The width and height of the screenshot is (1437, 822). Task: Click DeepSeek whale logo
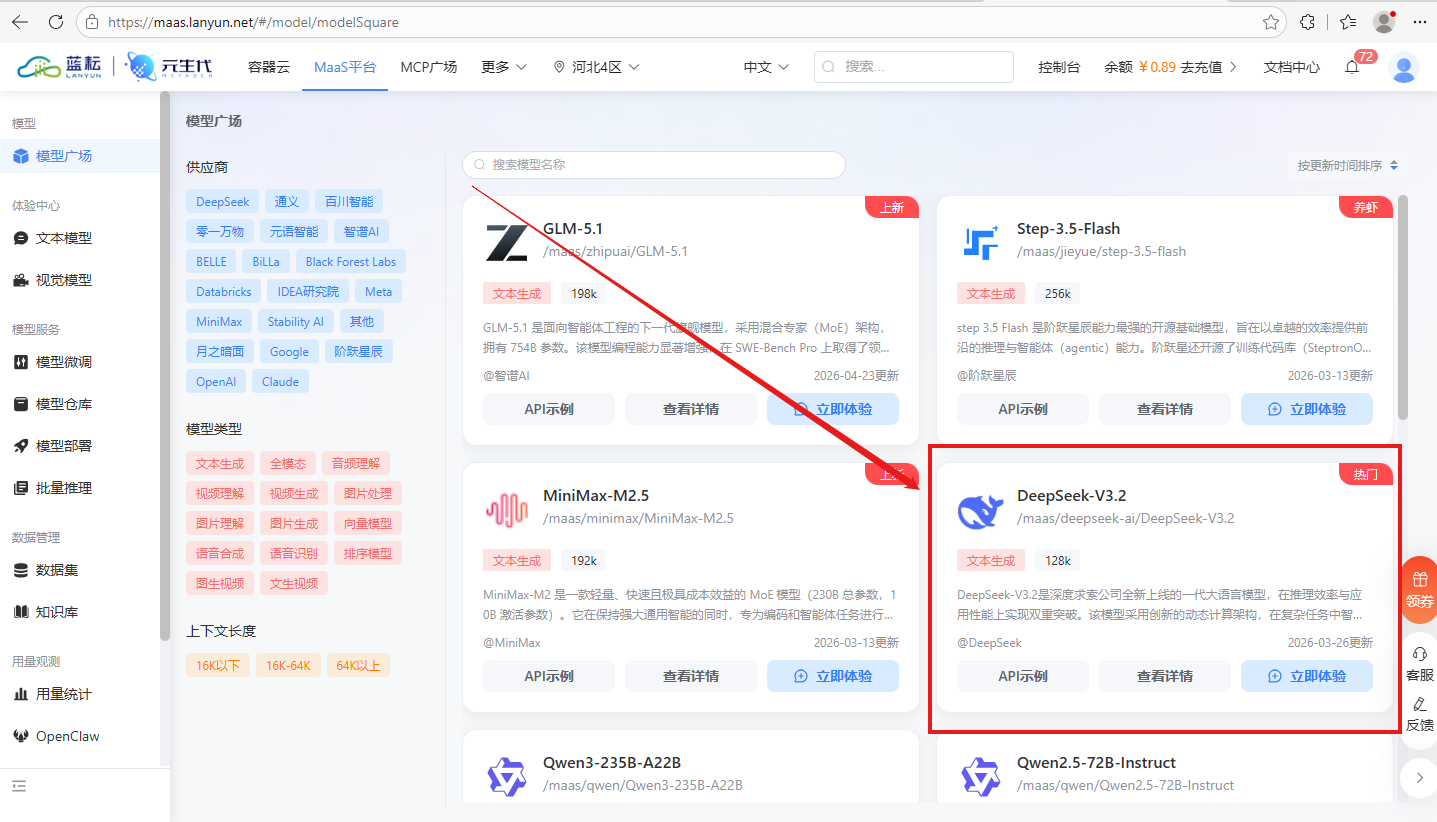(980, 510)
